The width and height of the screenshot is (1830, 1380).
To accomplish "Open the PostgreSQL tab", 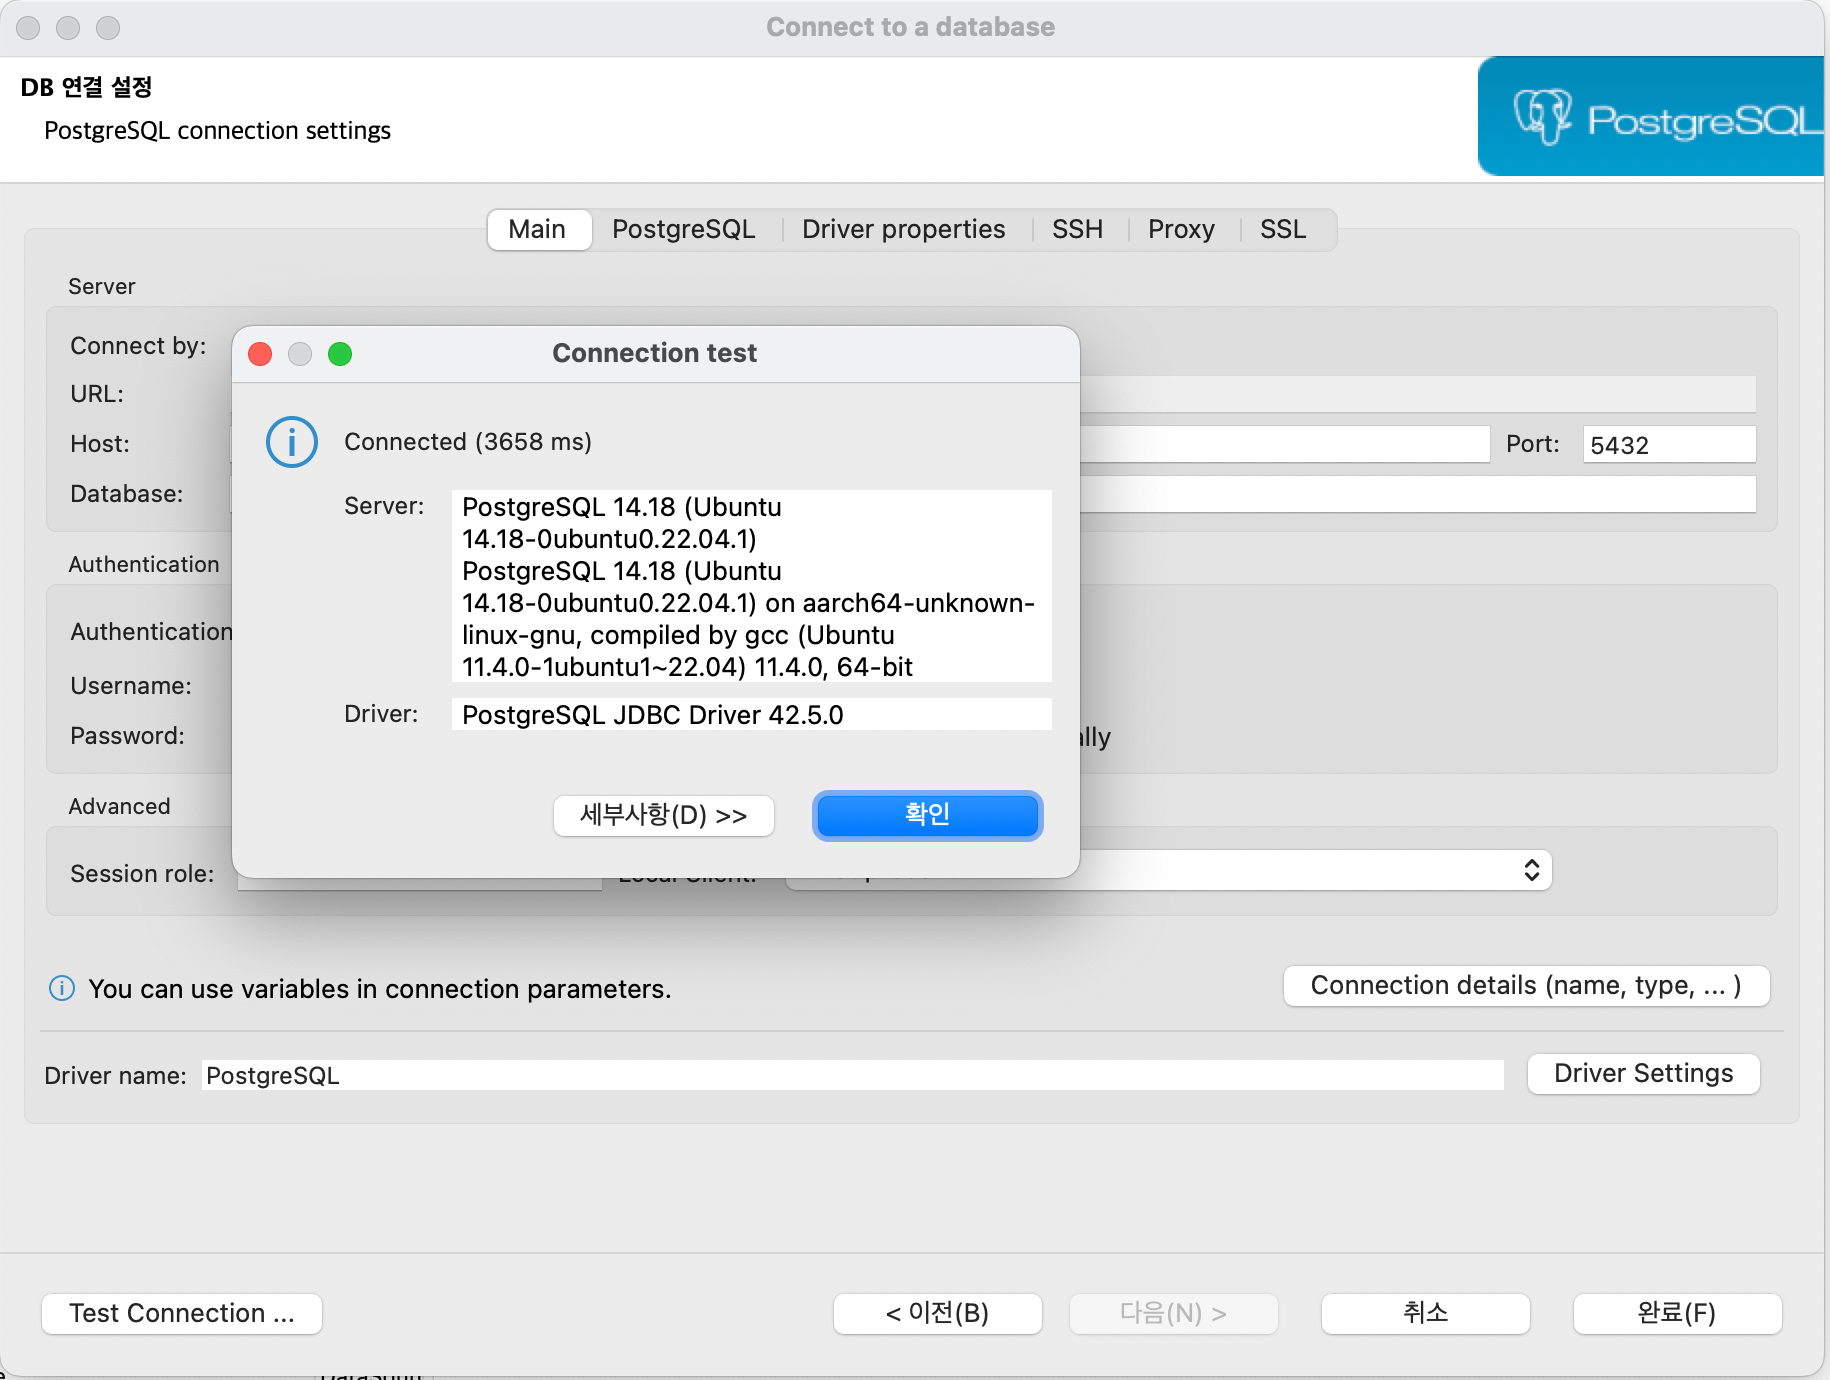I will (684, 229).
